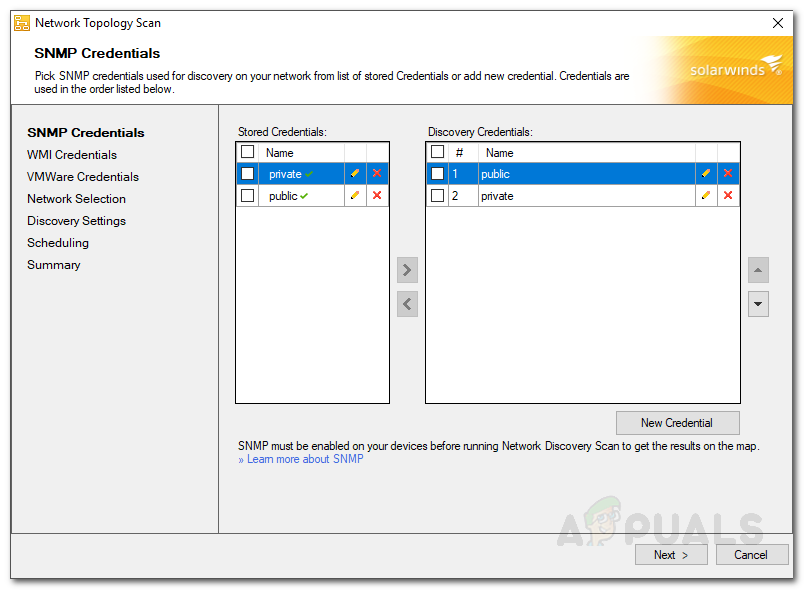Check discovery credential 1 public checkbox

(x=437, y=174)
